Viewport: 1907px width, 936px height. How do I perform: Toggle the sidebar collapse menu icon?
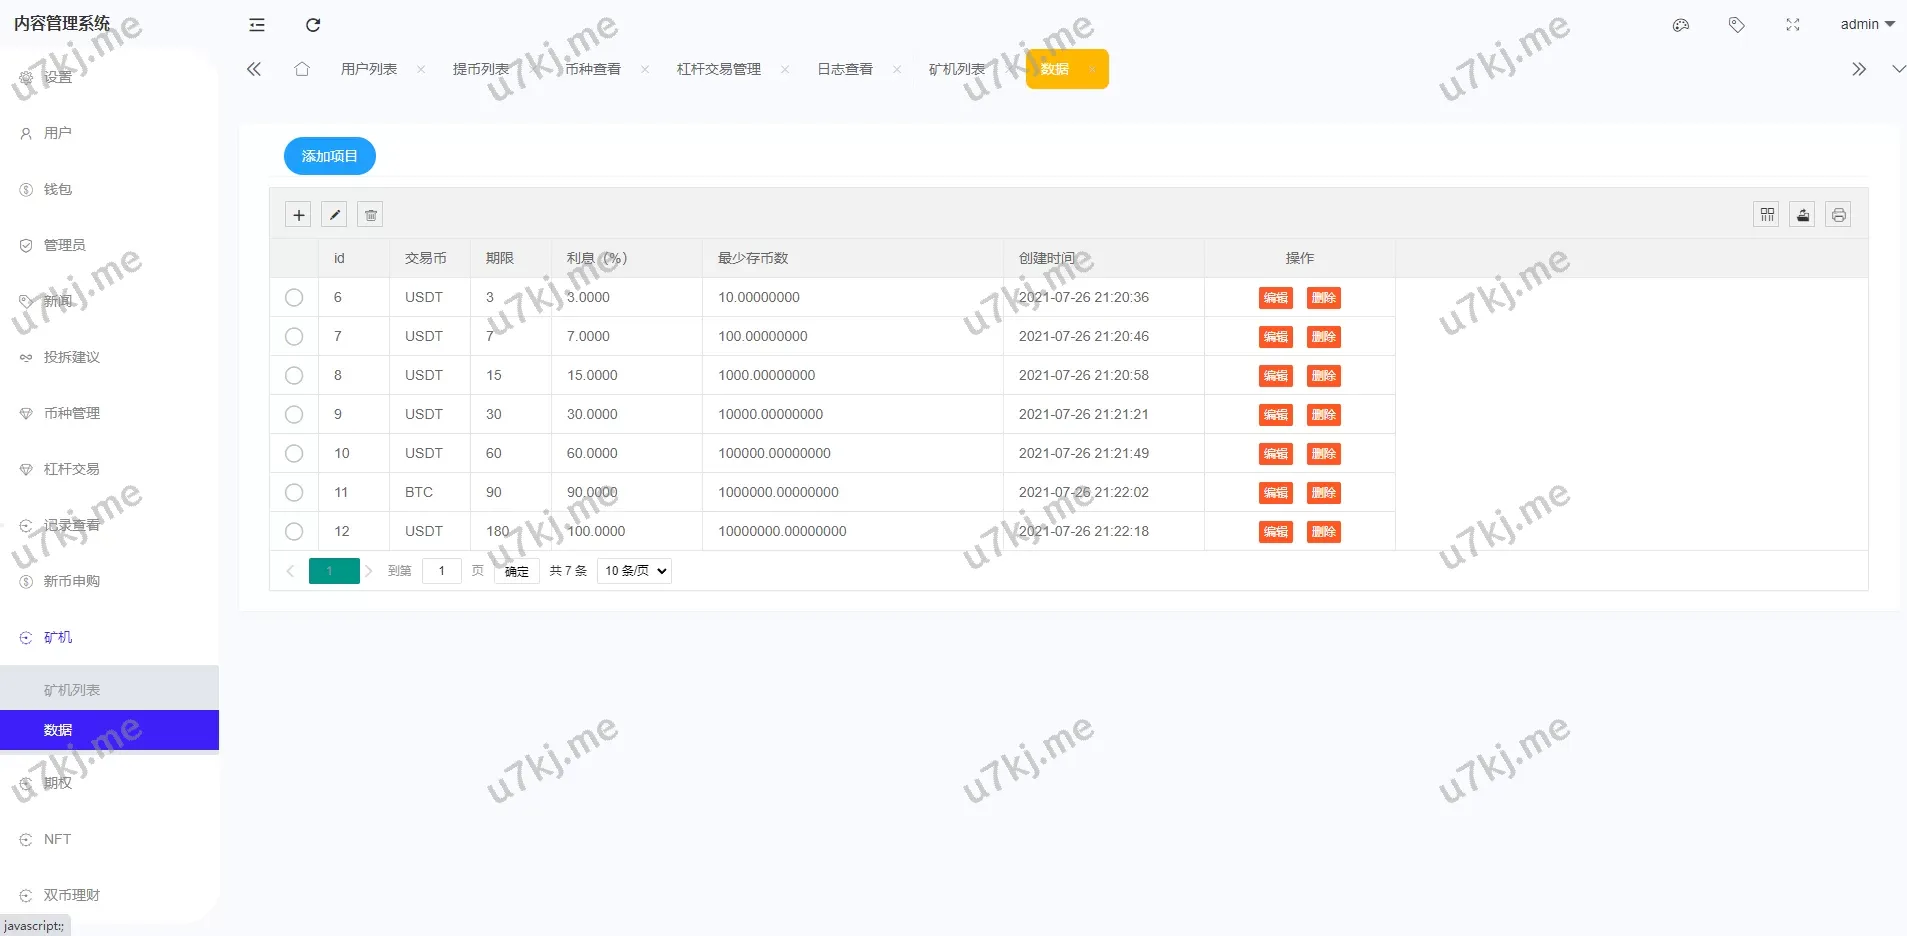[x=257, y=25]
